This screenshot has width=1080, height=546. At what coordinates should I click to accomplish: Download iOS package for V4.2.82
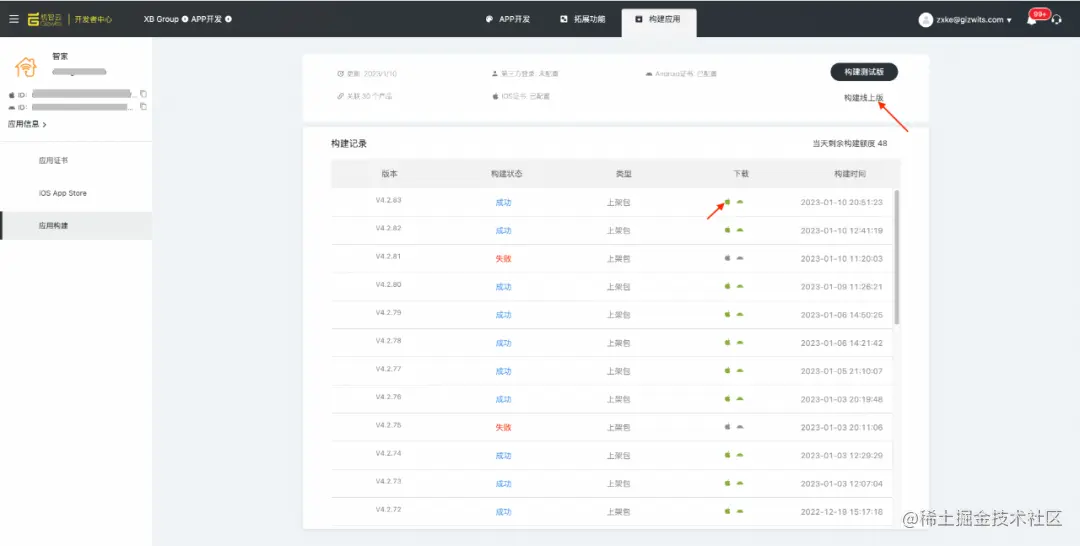[x=727, y=231]
